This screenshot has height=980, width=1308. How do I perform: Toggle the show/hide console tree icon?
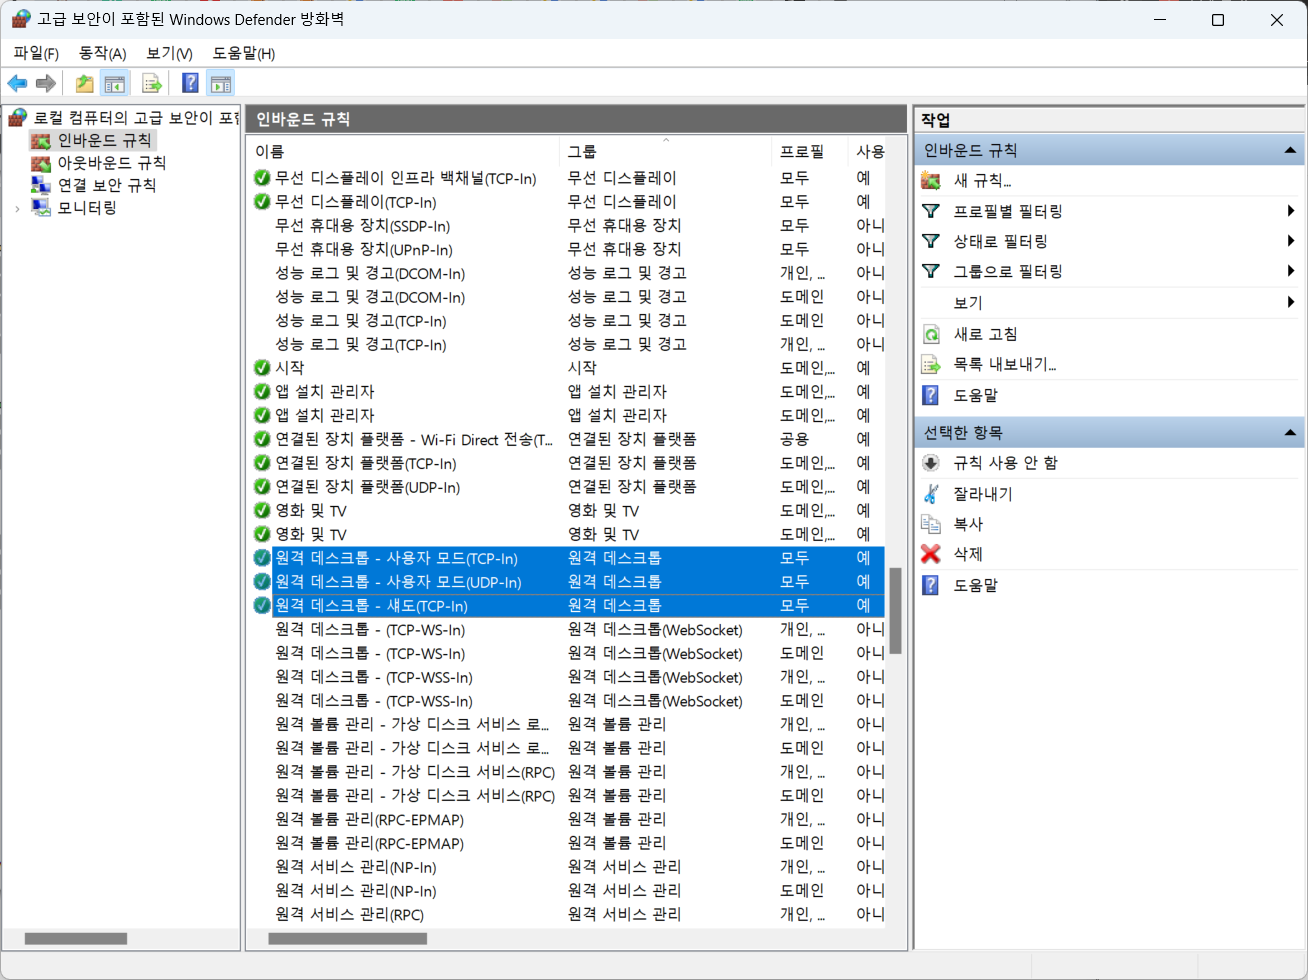coord(115,84)
